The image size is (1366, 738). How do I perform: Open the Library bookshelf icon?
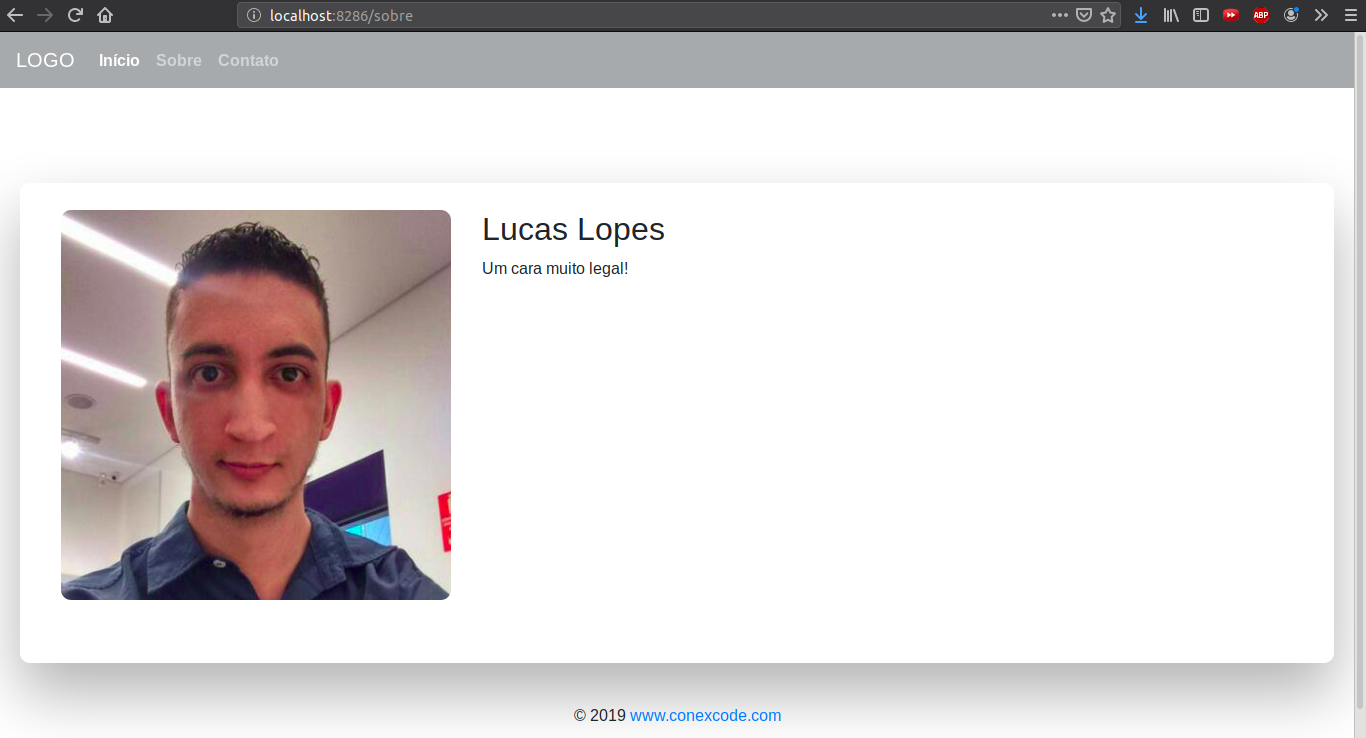[1171, 15]
